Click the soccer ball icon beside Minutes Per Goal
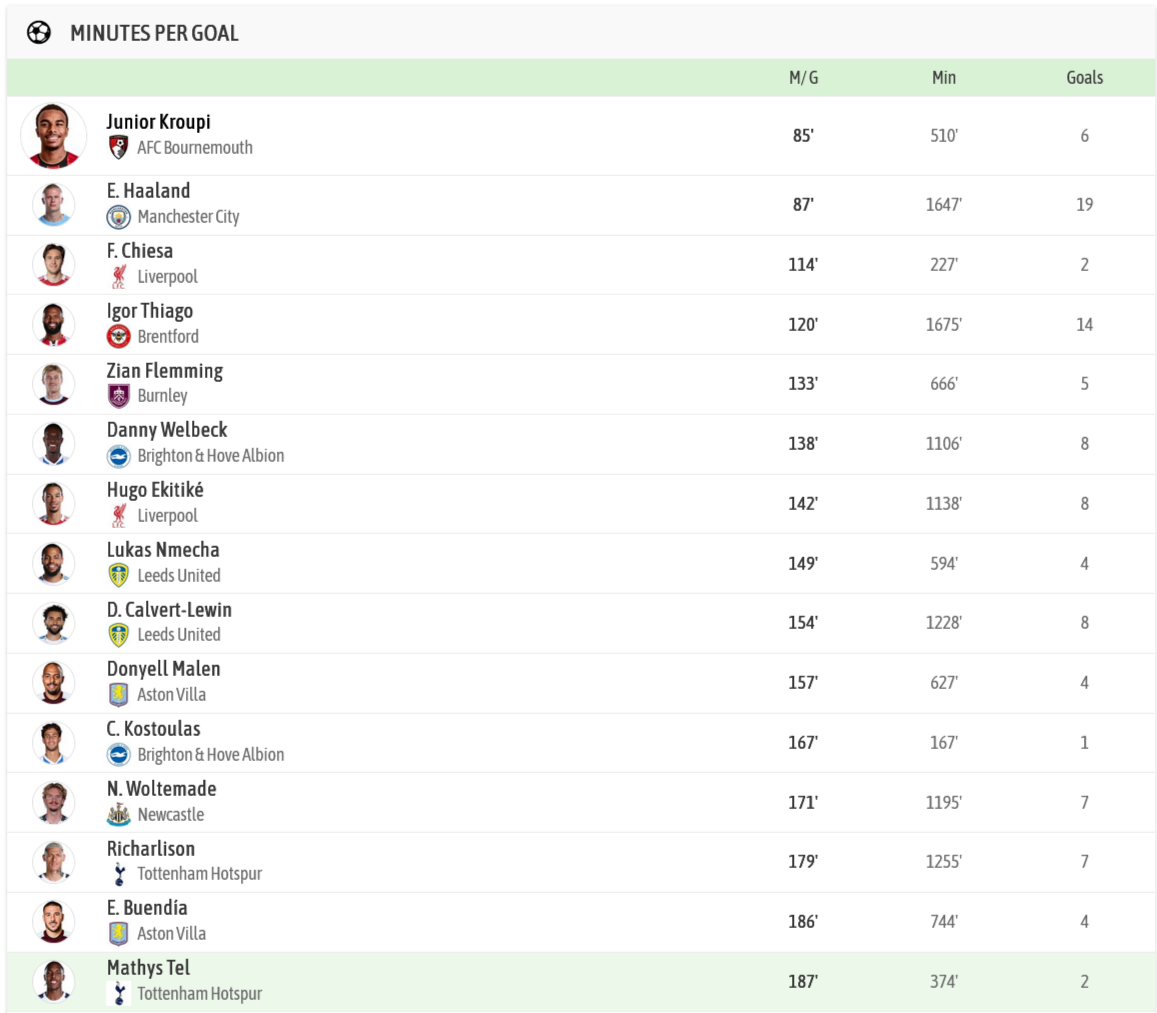Viewport: 1157px width, 1013px height. click(39, 32)
